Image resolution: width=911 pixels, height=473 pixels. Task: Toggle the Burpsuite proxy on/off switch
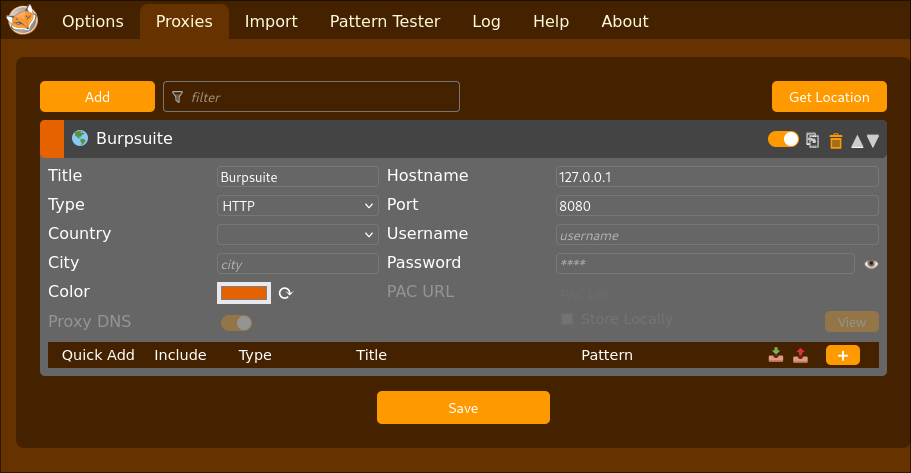(783, 139)
